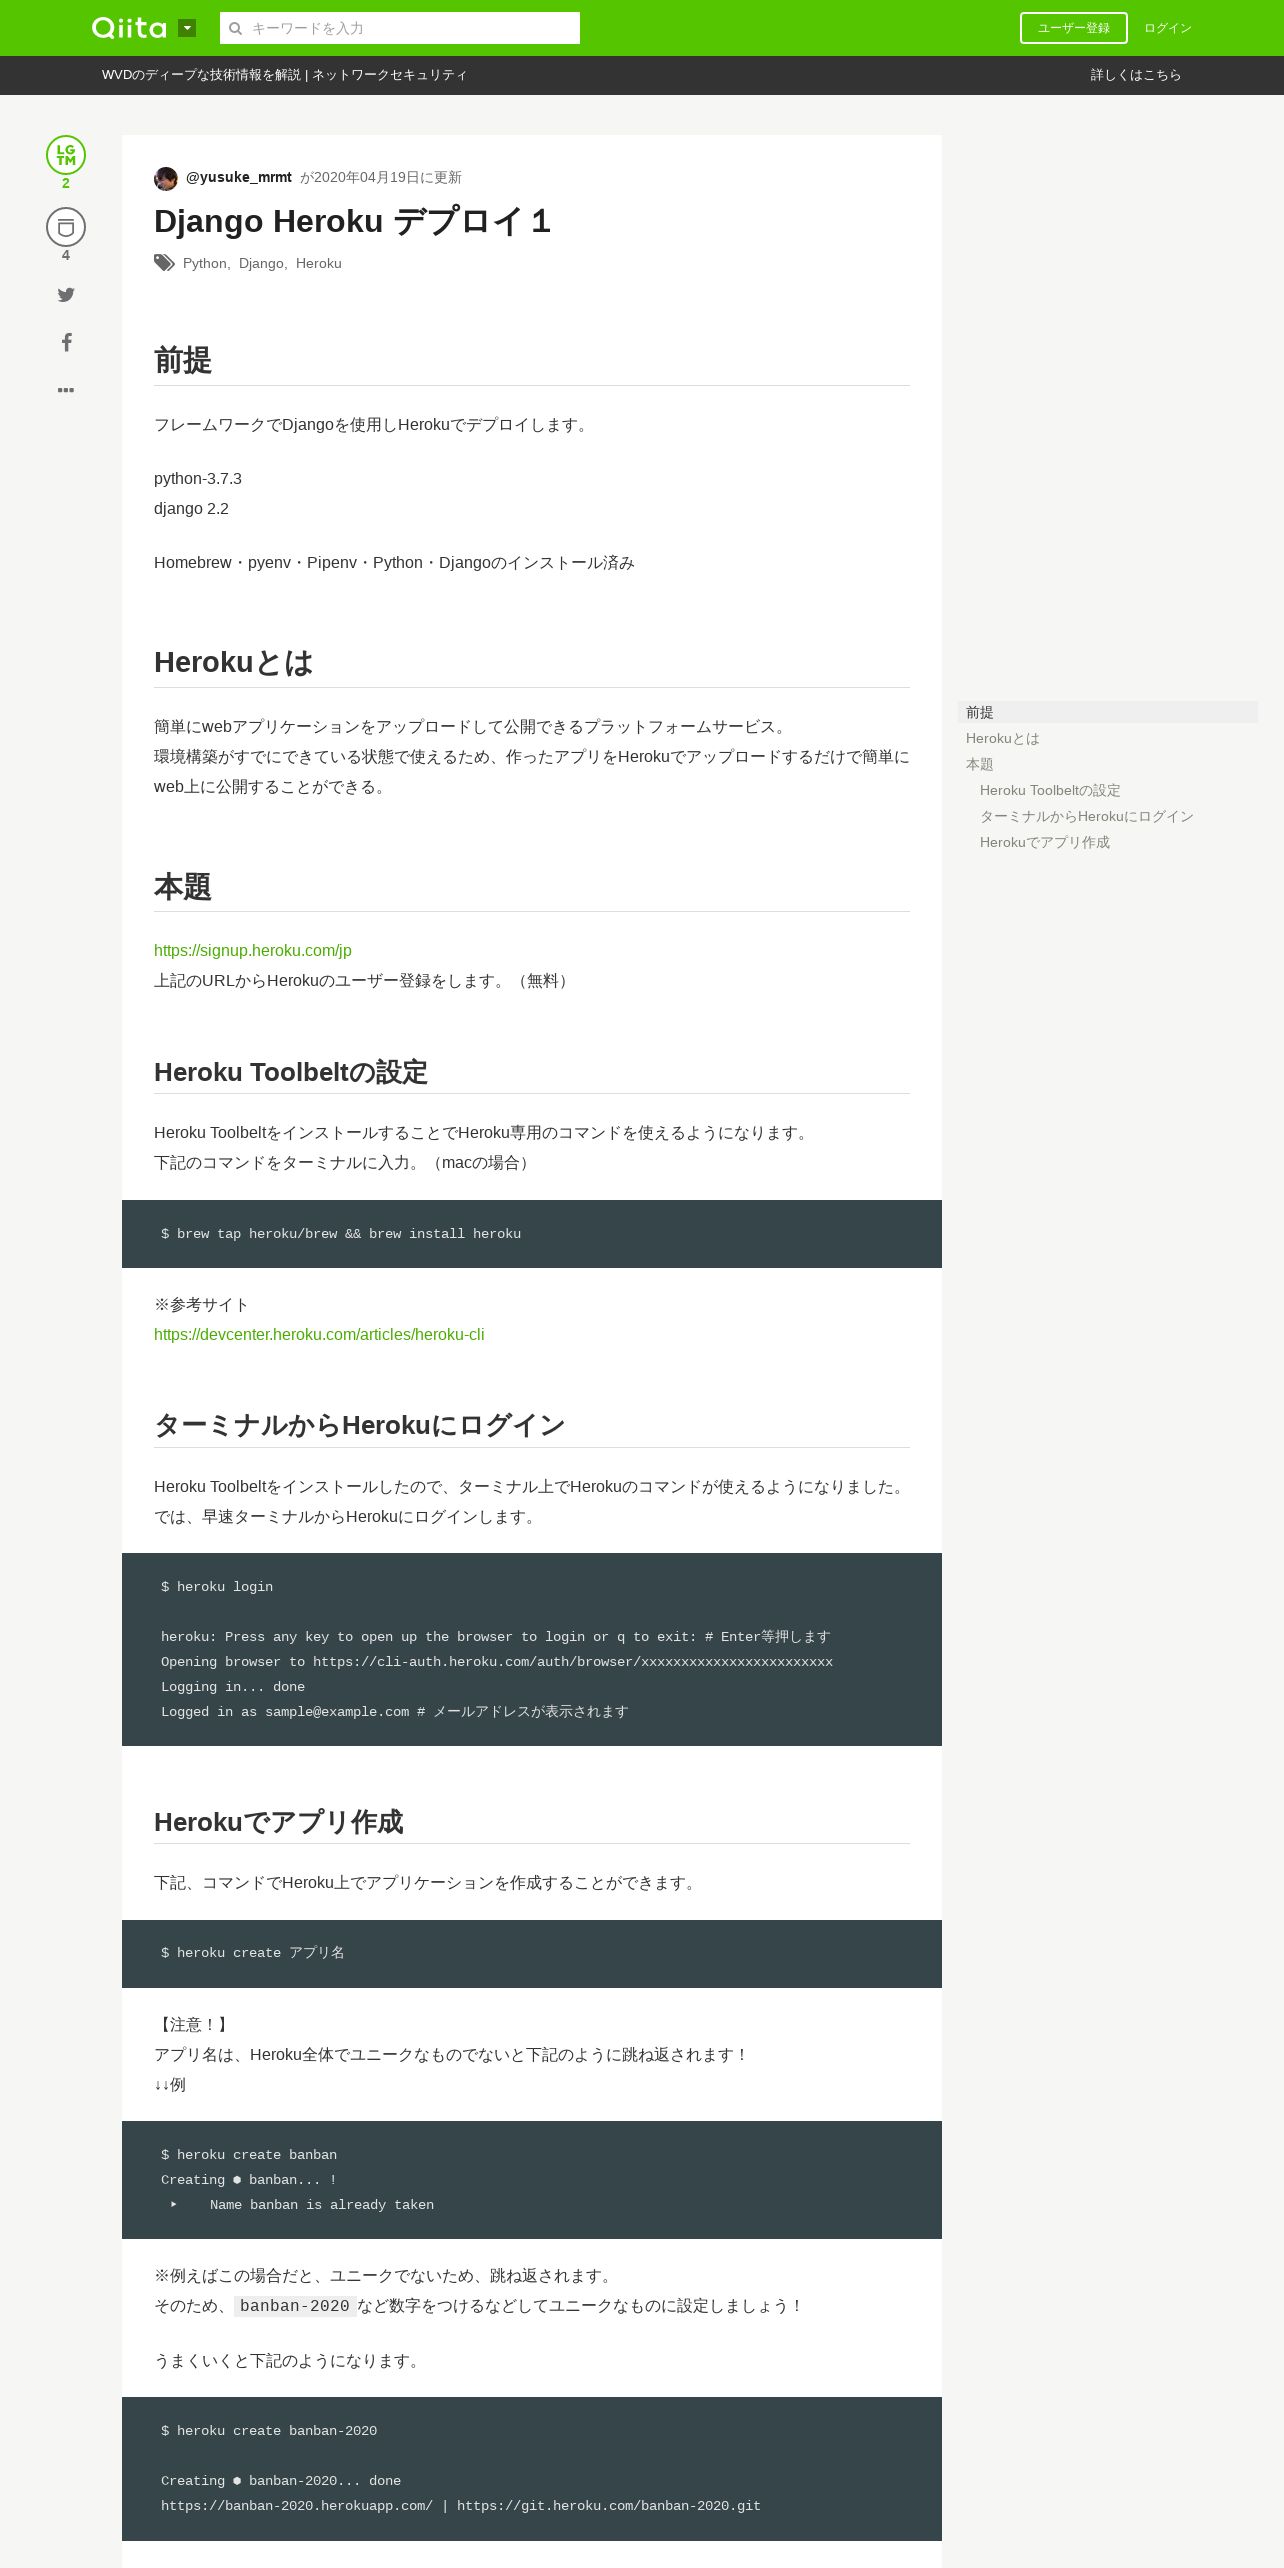Jump to 本題 in table of contents

980,764
